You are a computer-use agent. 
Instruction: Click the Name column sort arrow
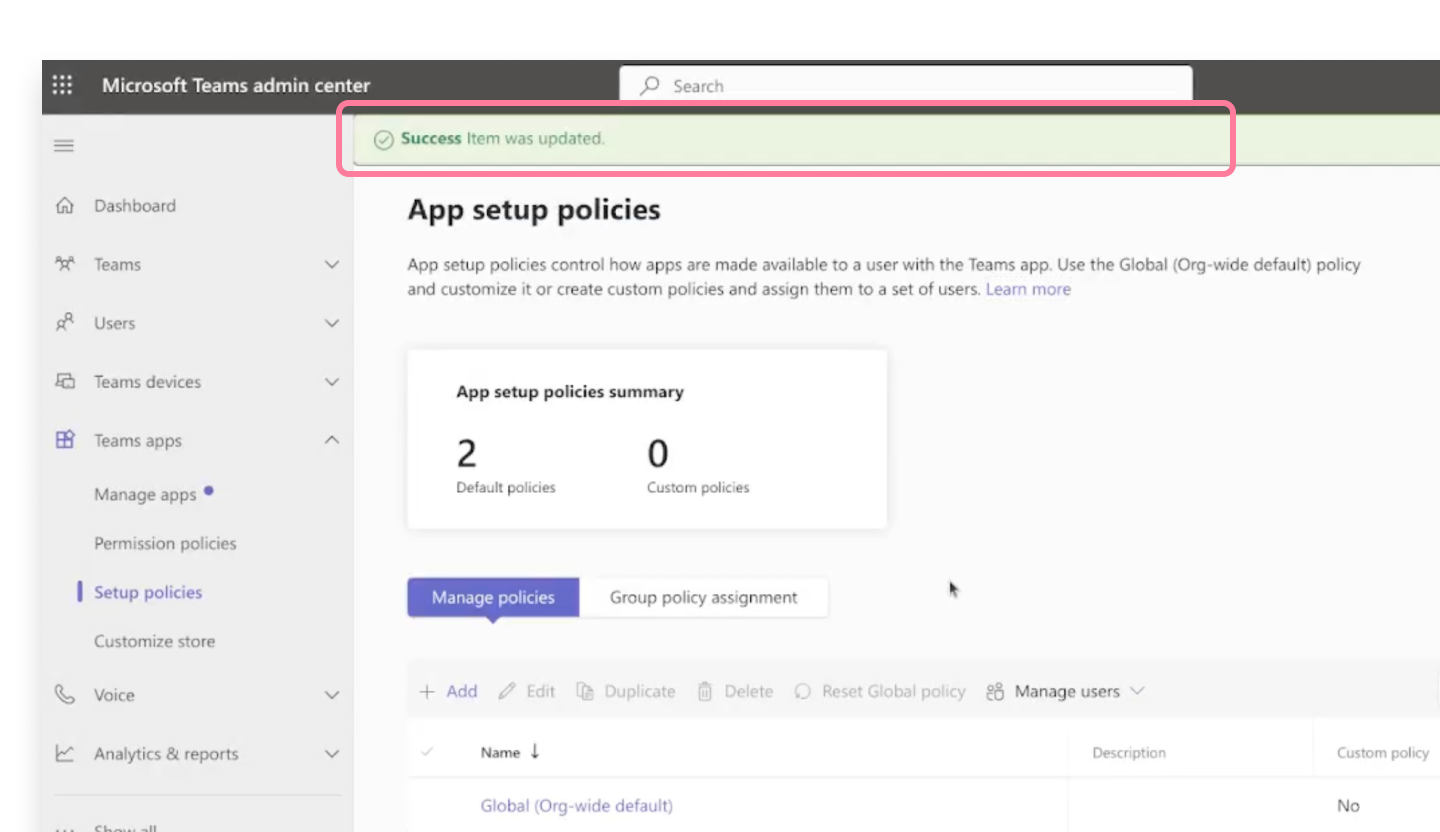[x=535, y=751]
